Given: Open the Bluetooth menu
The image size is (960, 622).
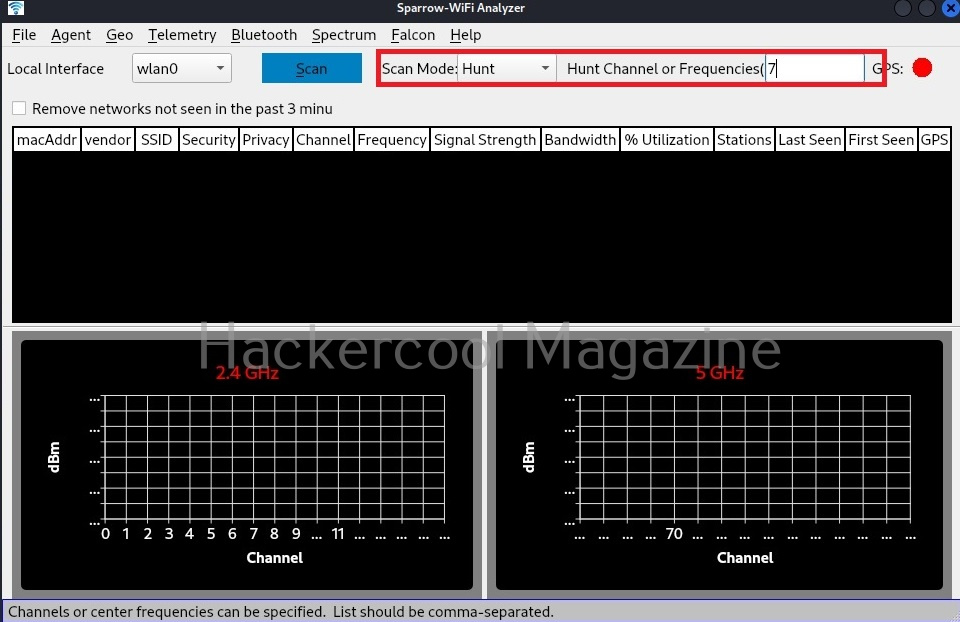Looking at the screenshot, I should [264, 35].
